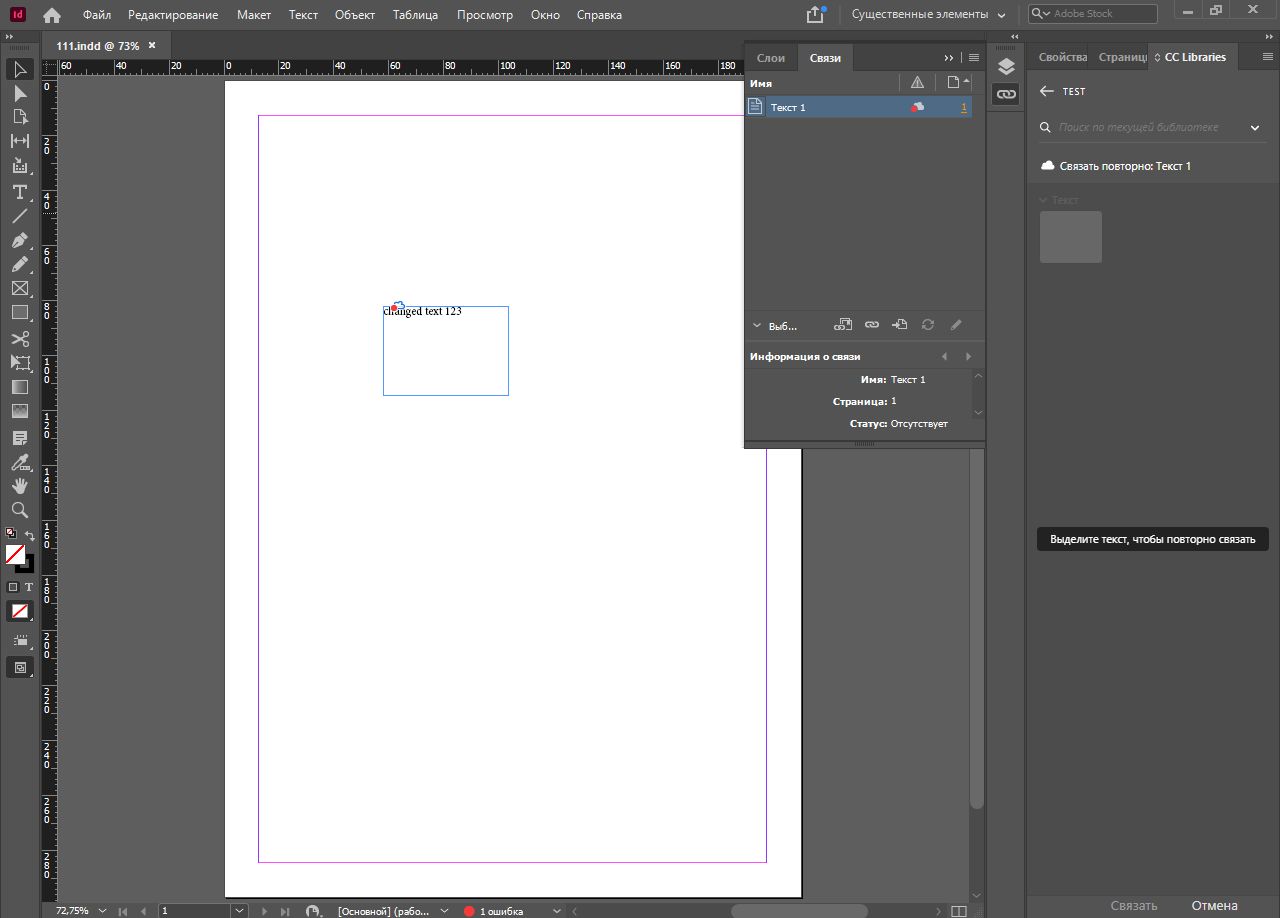Collapse the Выб... section chevron
Viewport: 1280px width, 918px height.
(757, 325)
